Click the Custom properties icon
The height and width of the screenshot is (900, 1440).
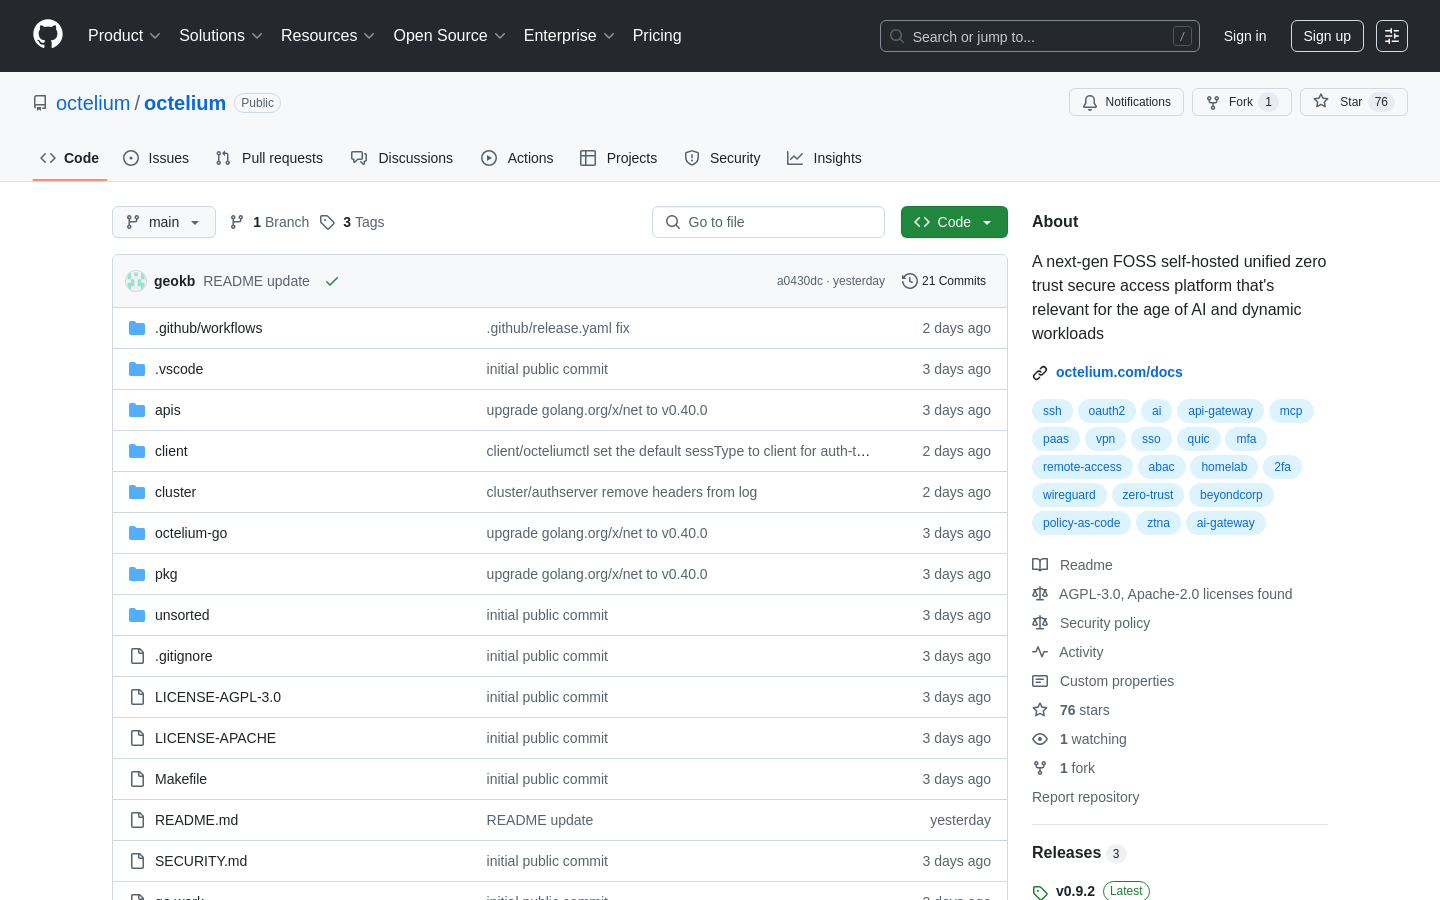(1040, 681)
